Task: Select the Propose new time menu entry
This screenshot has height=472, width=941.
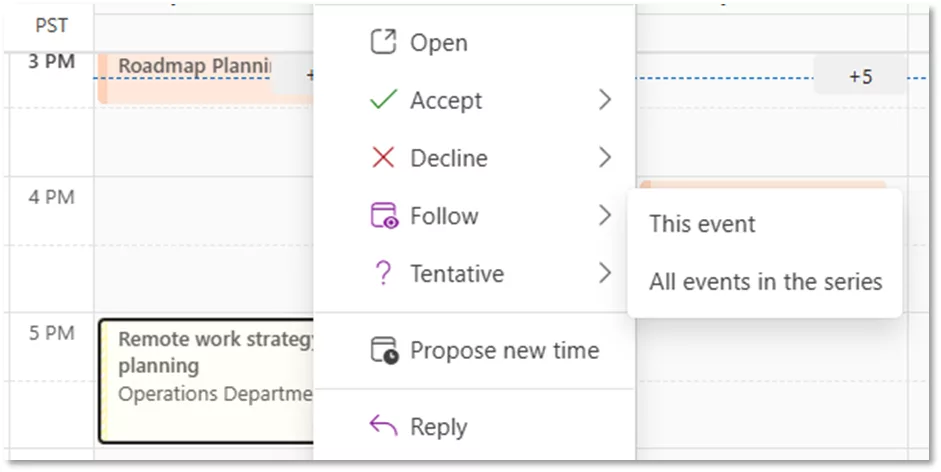Action: click(504, 350)
